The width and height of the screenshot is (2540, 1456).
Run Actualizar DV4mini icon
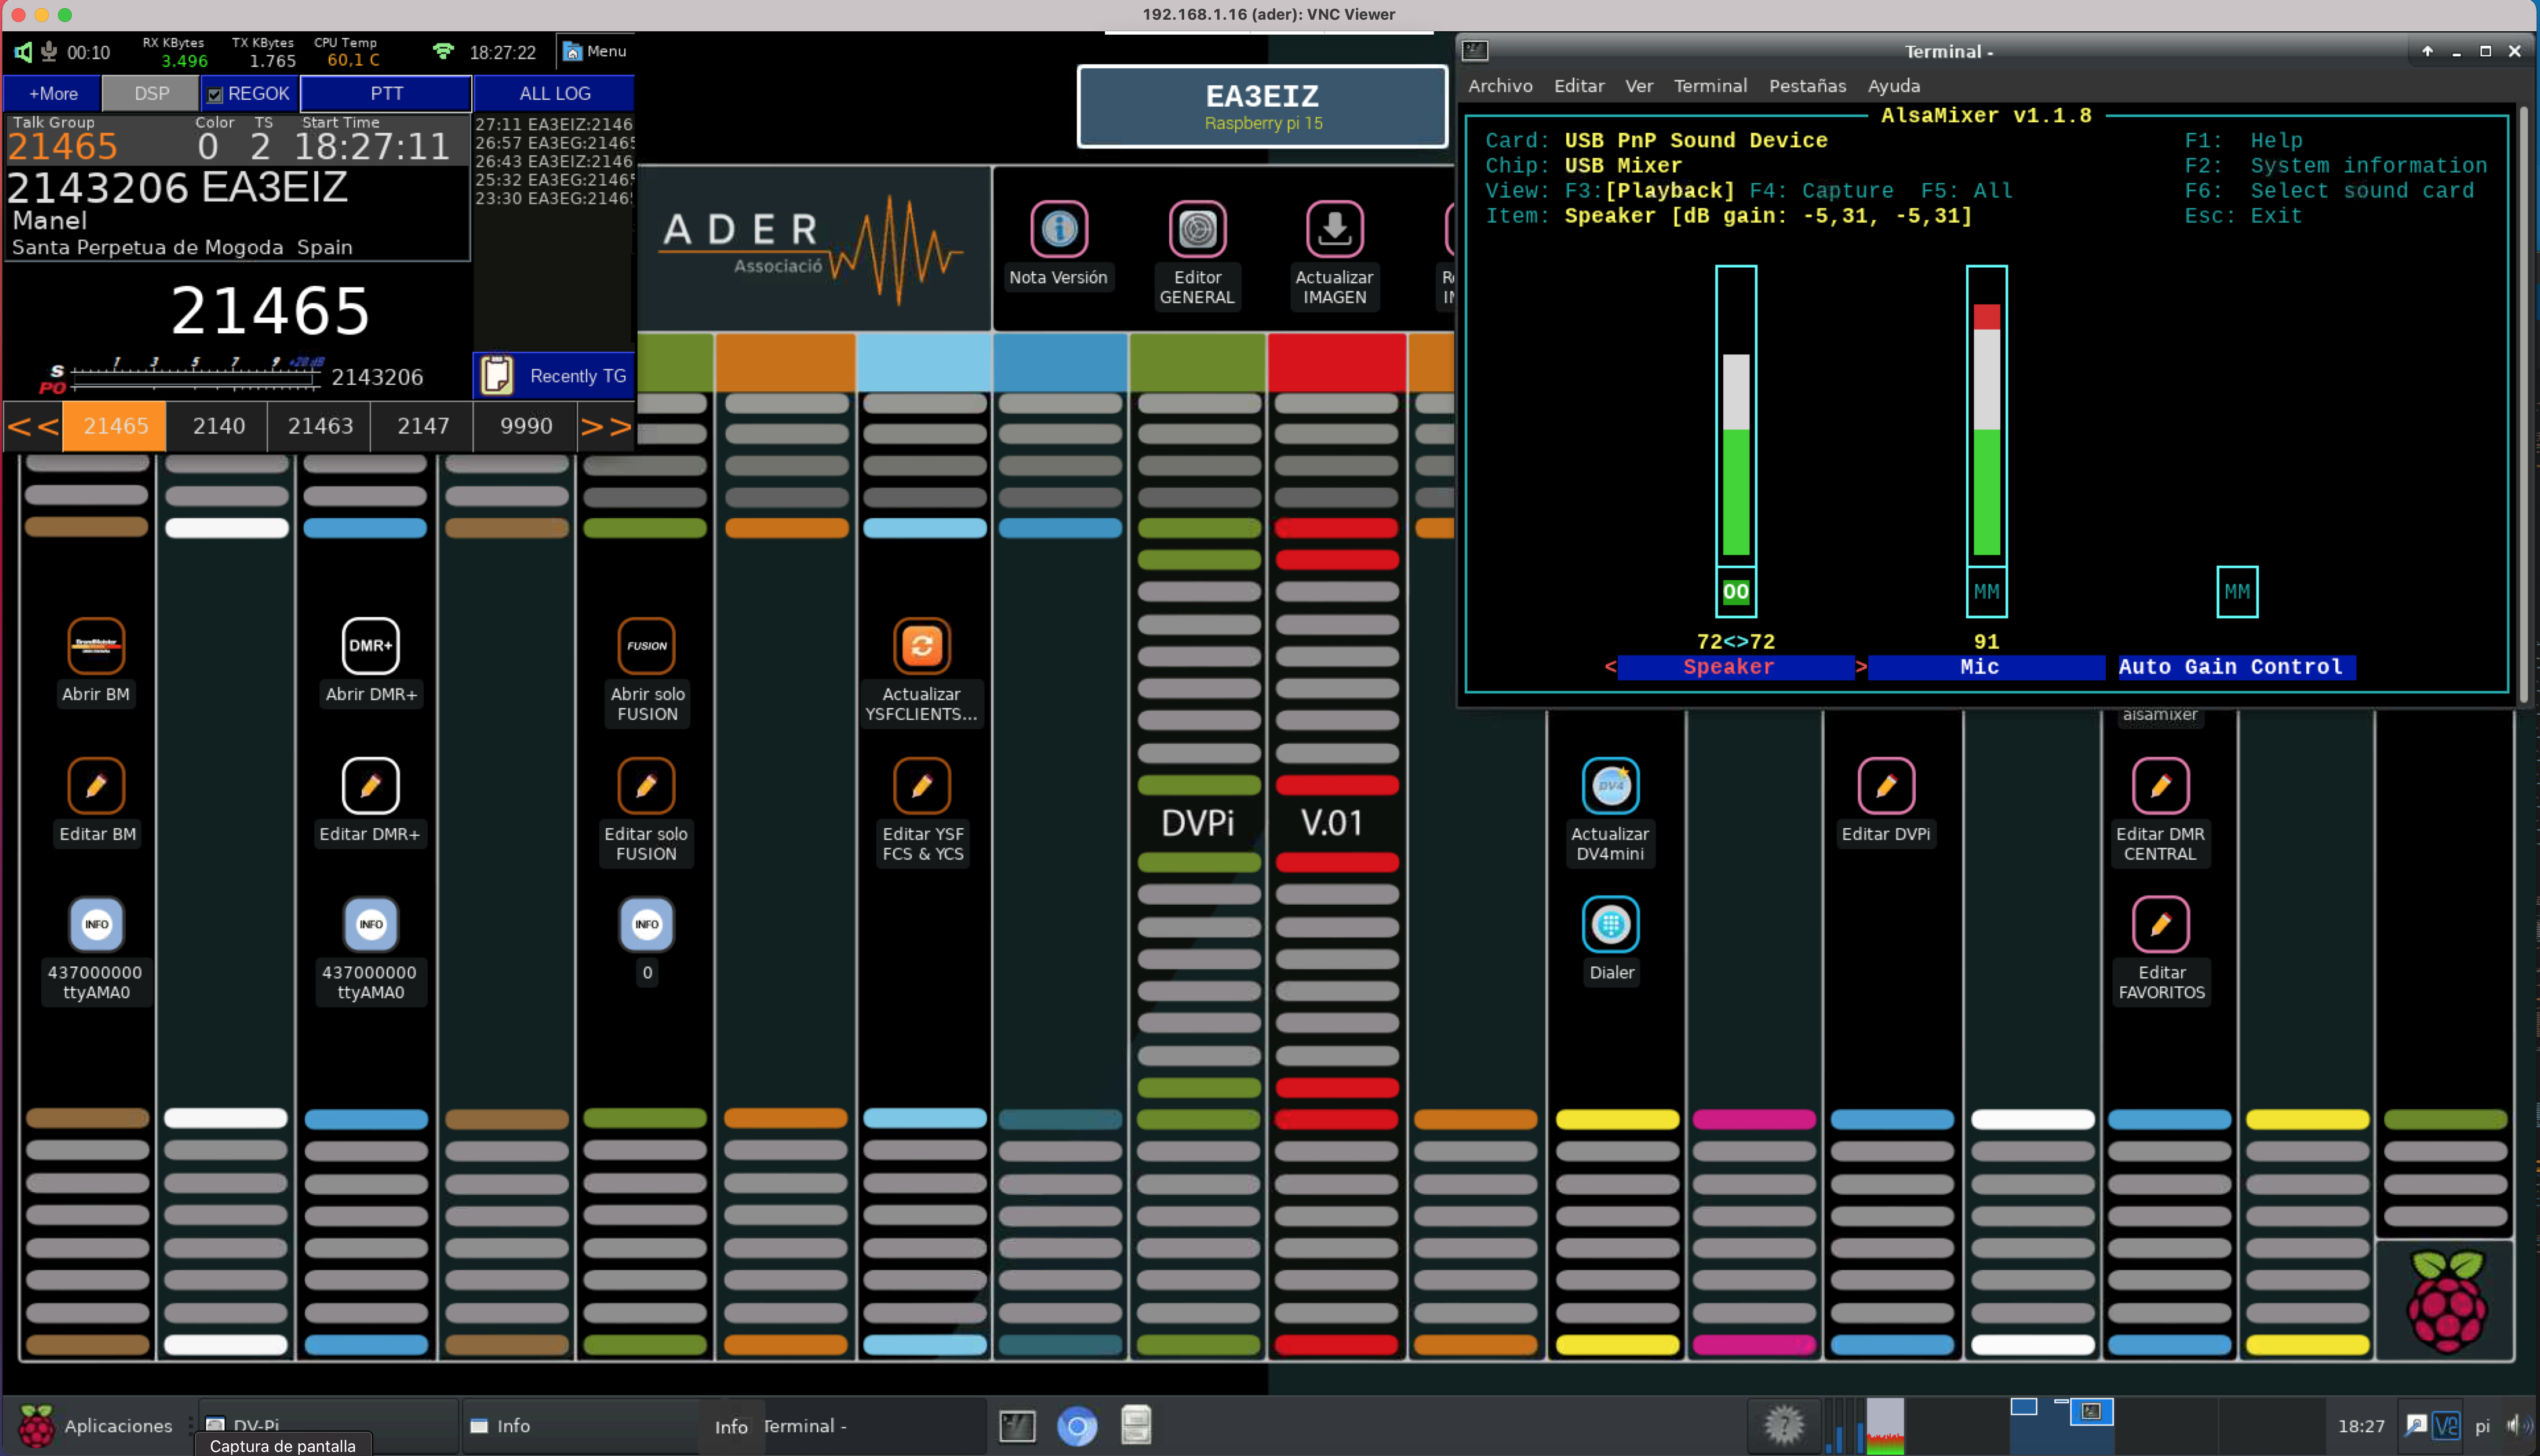tap(1610, 785)
